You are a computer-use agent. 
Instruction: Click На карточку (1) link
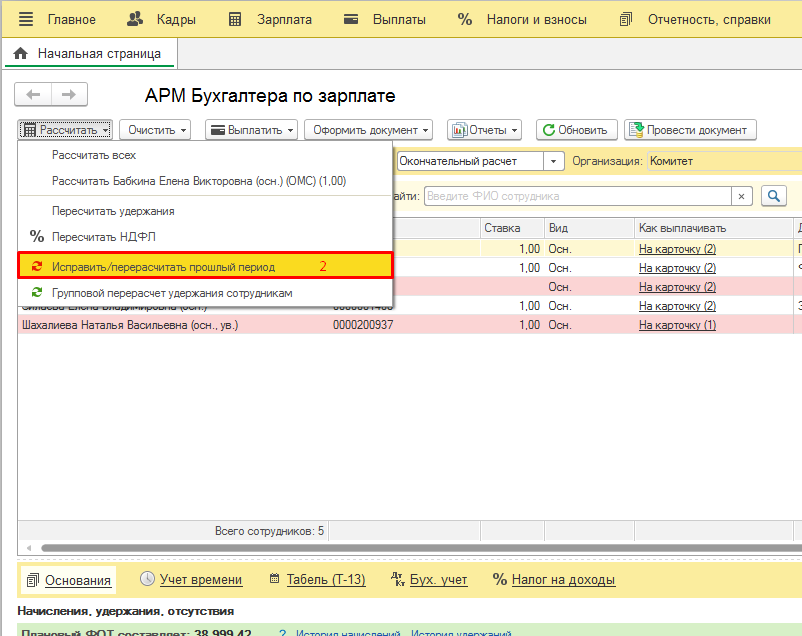677,325
